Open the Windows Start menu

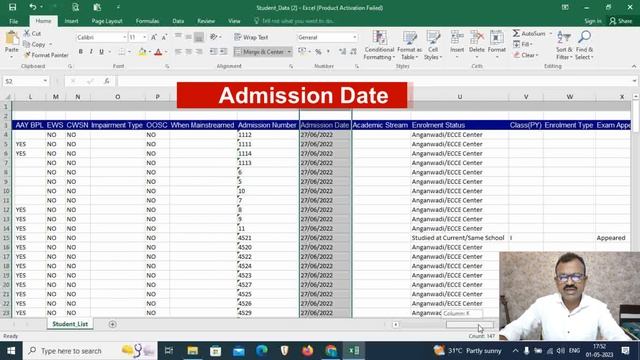[x=11, y=351]
